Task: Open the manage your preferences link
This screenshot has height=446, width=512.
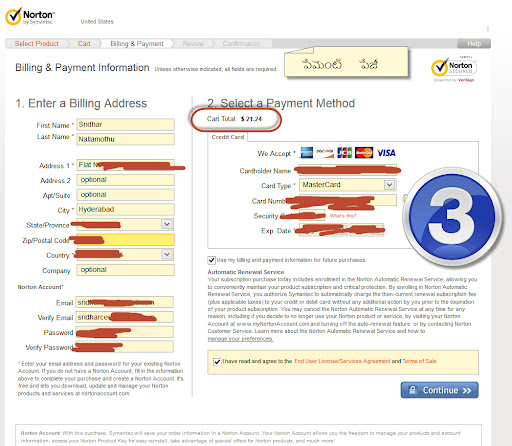Action: pyautogui.click(x=240, y=339)
